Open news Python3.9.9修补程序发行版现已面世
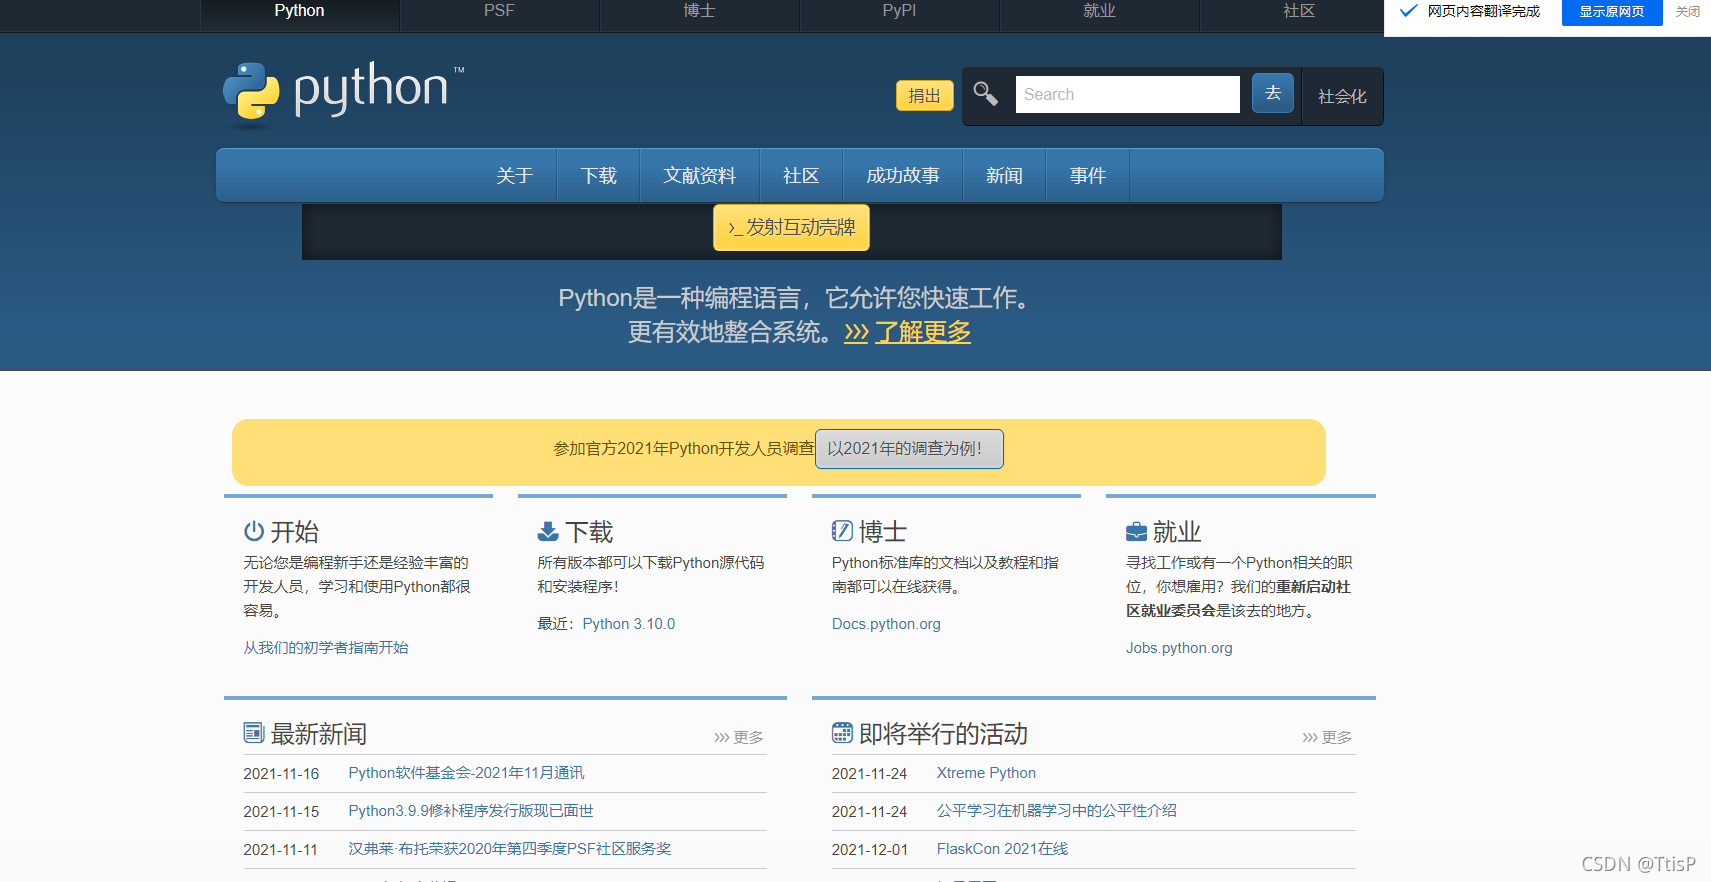The width and height of the screenshot is (1711, 882). [471, 811]
